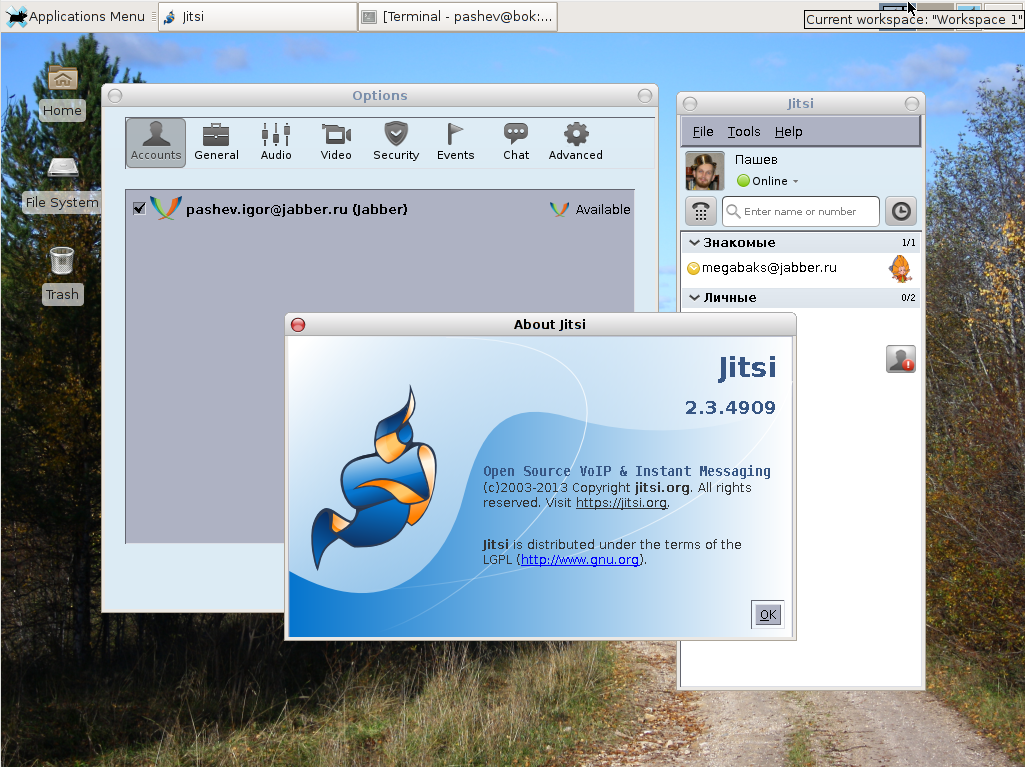Click the megabaks@jabber.ru away status icon
1025x767 pixels.
tap(694, 268)
